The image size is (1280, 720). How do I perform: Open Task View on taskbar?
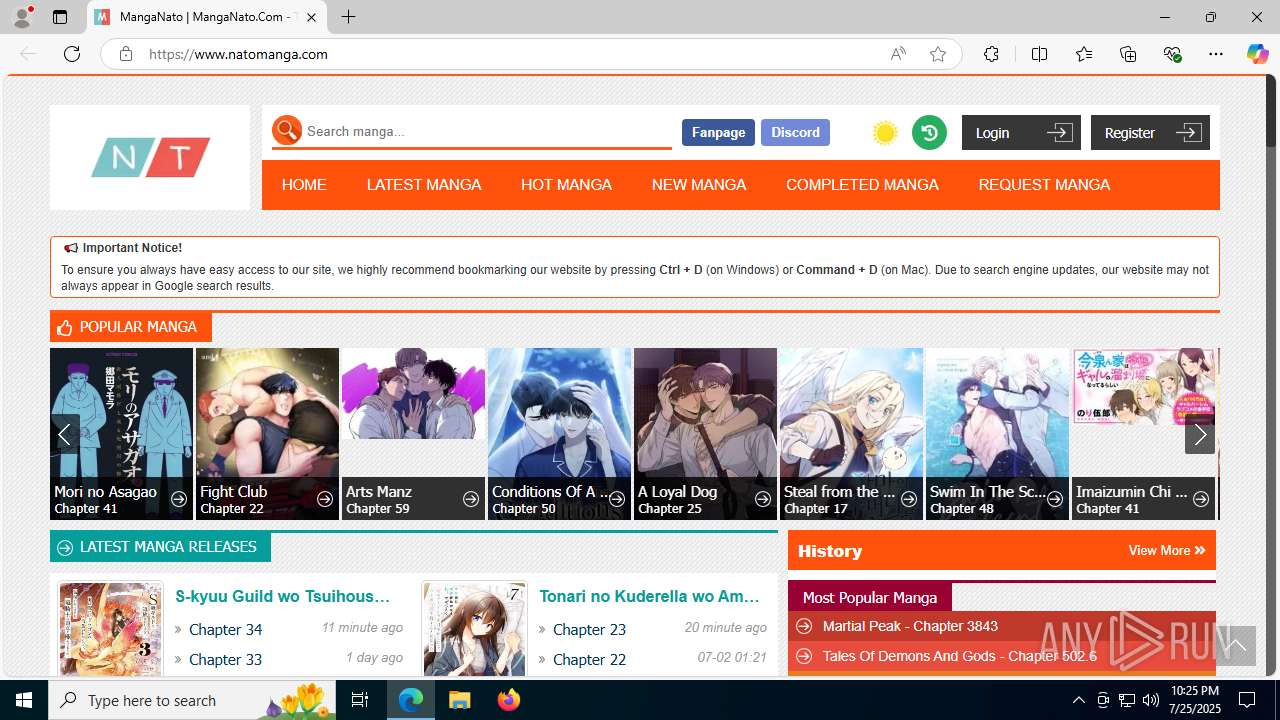coord(360,700)
